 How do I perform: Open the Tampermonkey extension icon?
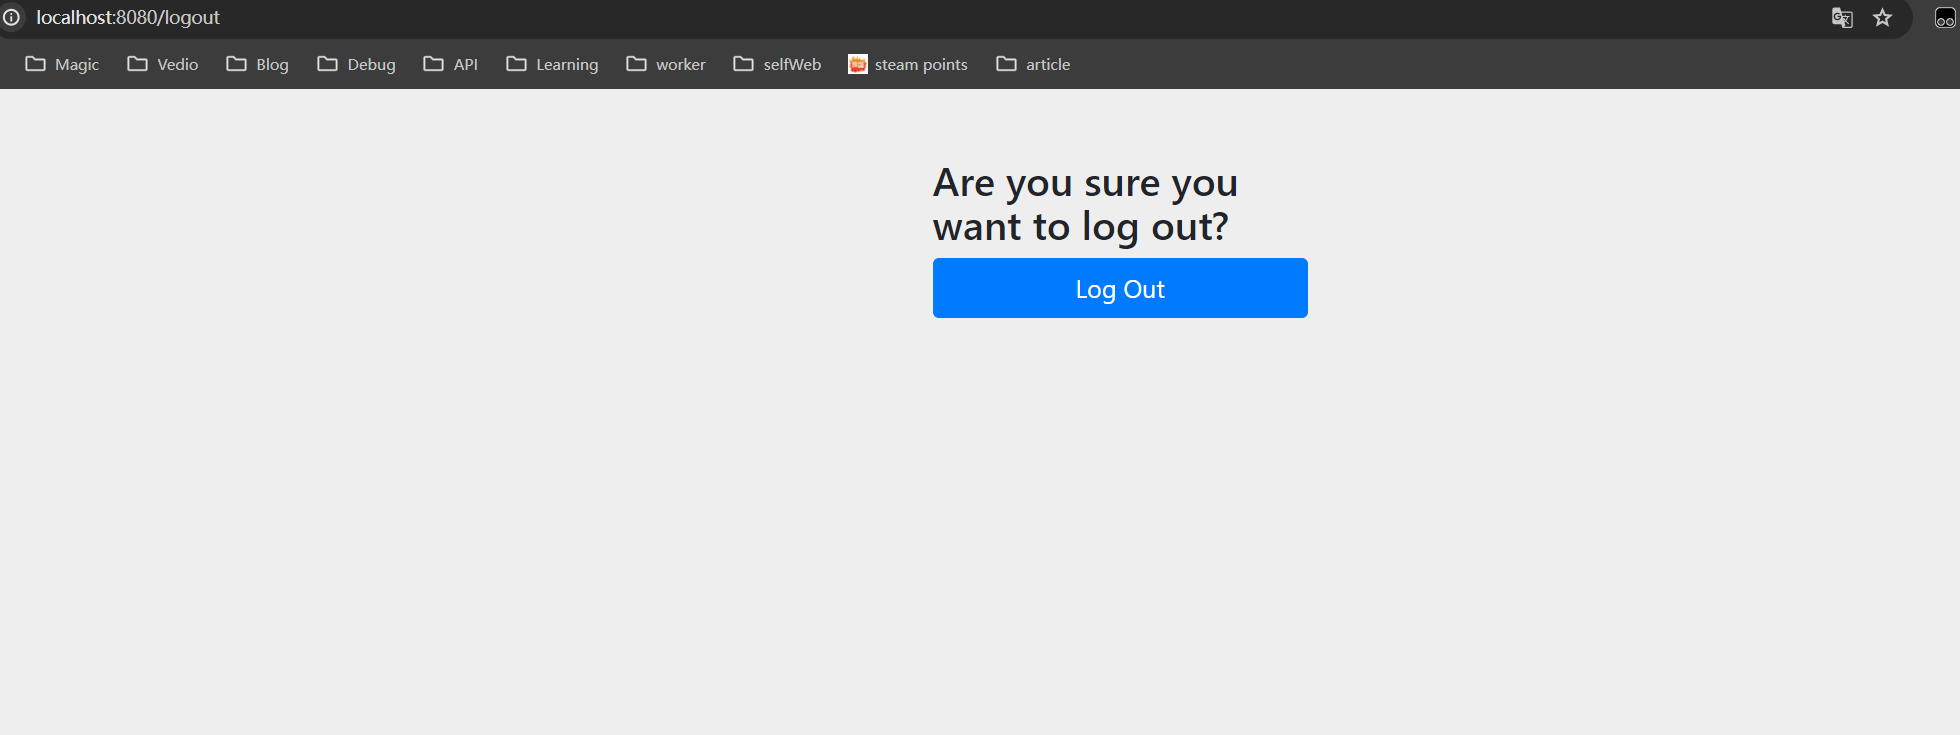(1944, 18)
